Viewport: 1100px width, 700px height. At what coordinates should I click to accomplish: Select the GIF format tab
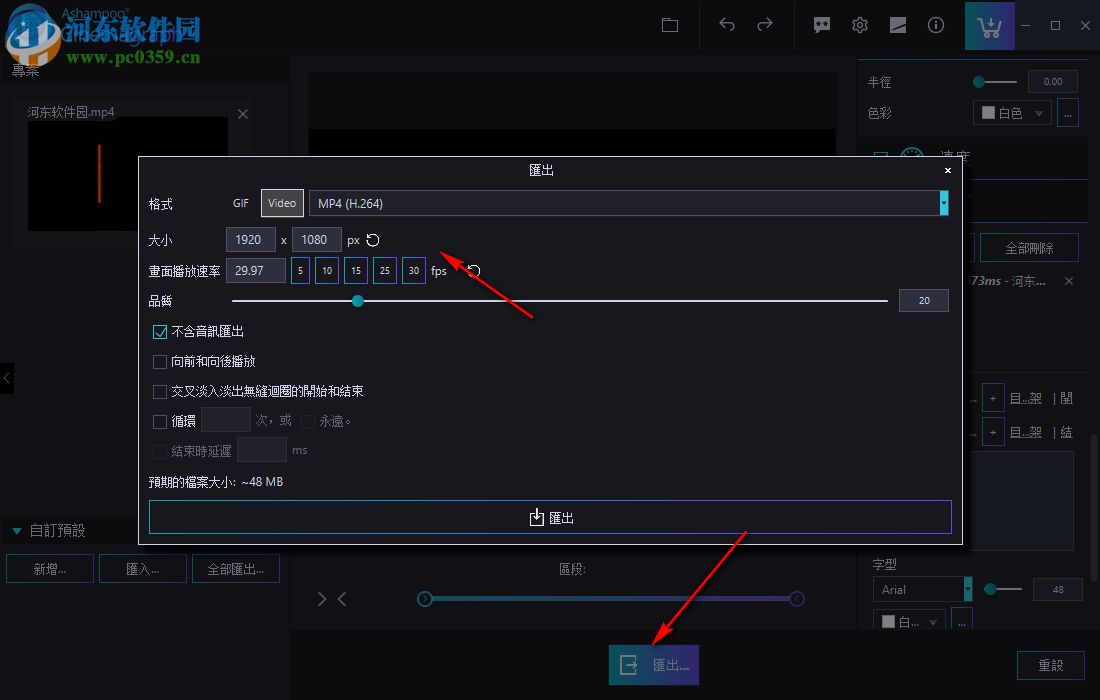(241, 203)
